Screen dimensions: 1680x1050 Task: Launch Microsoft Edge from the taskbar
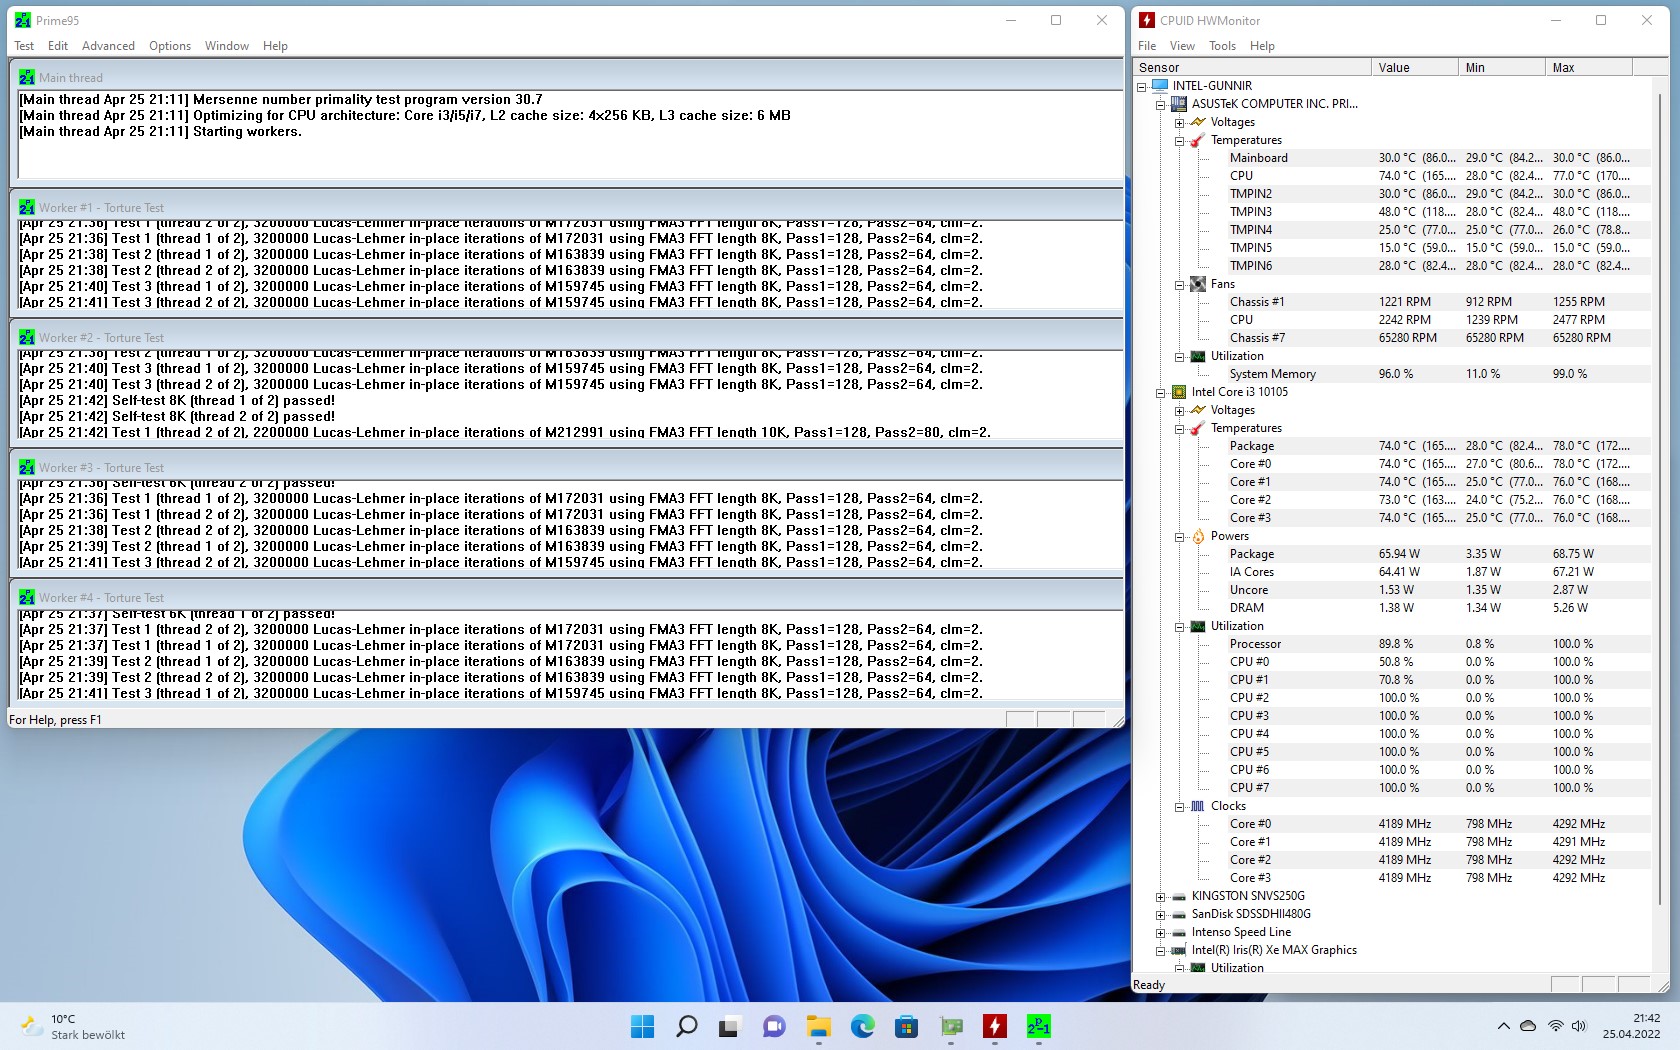pos(862,1026)
